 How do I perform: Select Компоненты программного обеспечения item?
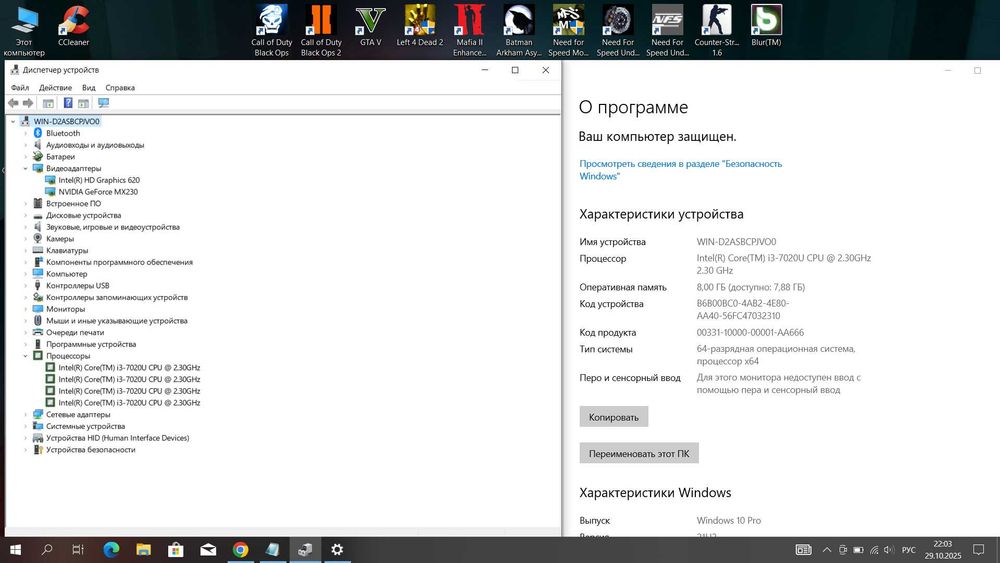119,262
